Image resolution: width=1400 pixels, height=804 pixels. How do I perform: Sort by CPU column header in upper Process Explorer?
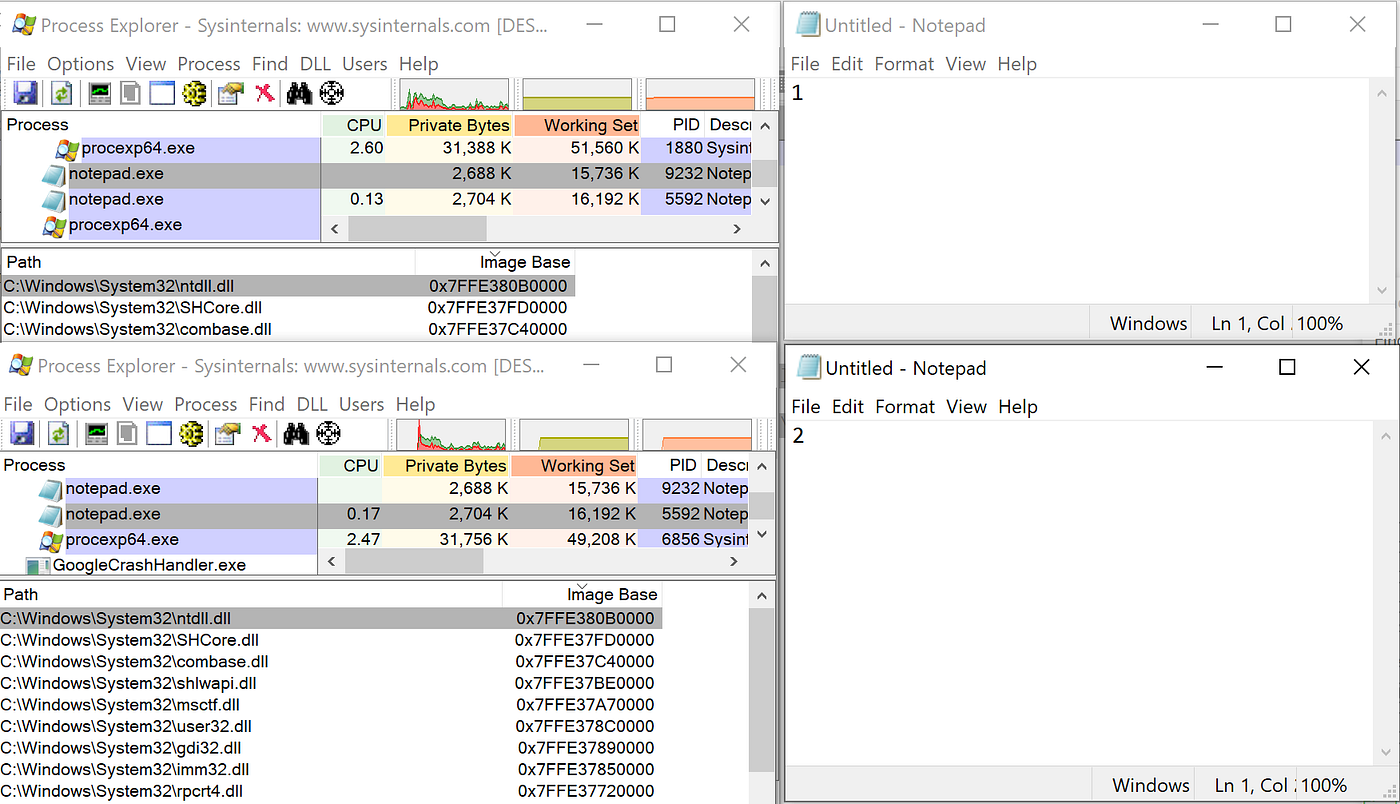[x=353, y=125]
